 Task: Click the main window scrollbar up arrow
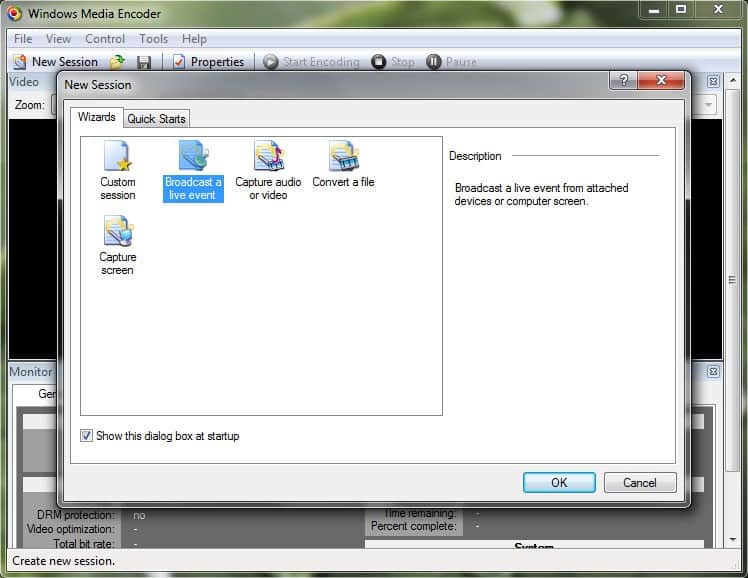(733, 80)
